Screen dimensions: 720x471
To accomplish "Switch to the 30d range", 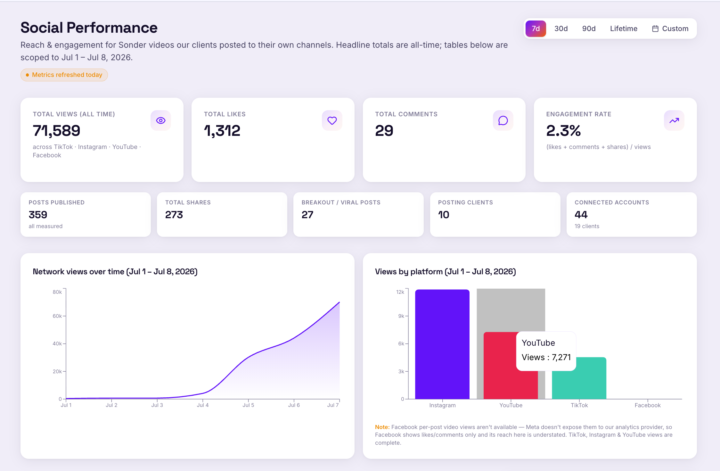I will 561,28.
